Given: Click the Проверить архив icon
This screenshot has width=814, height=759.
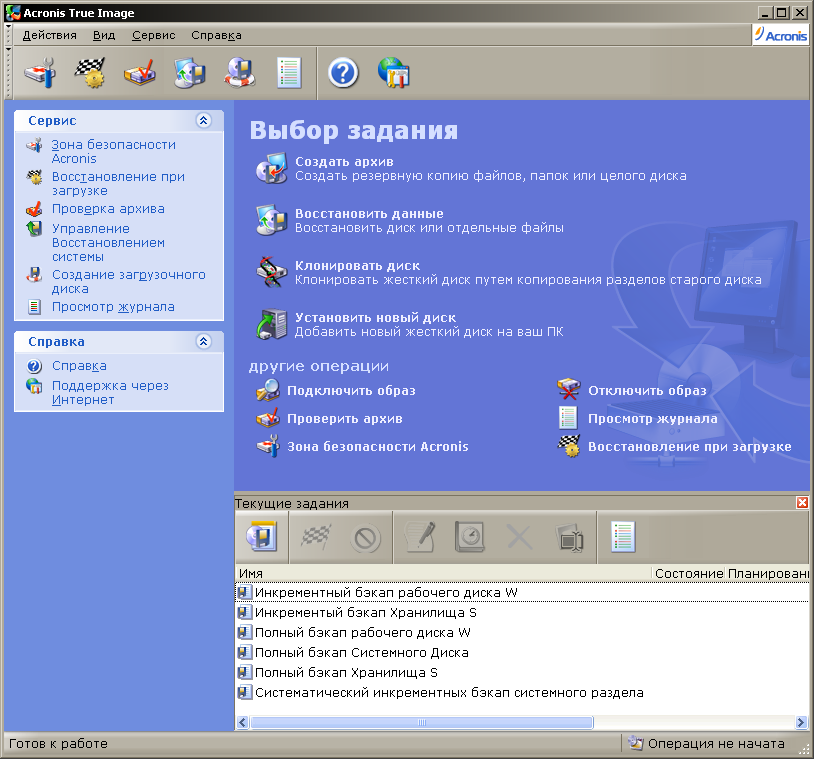Looking at the screenshot, I should [x=268, y=418].
